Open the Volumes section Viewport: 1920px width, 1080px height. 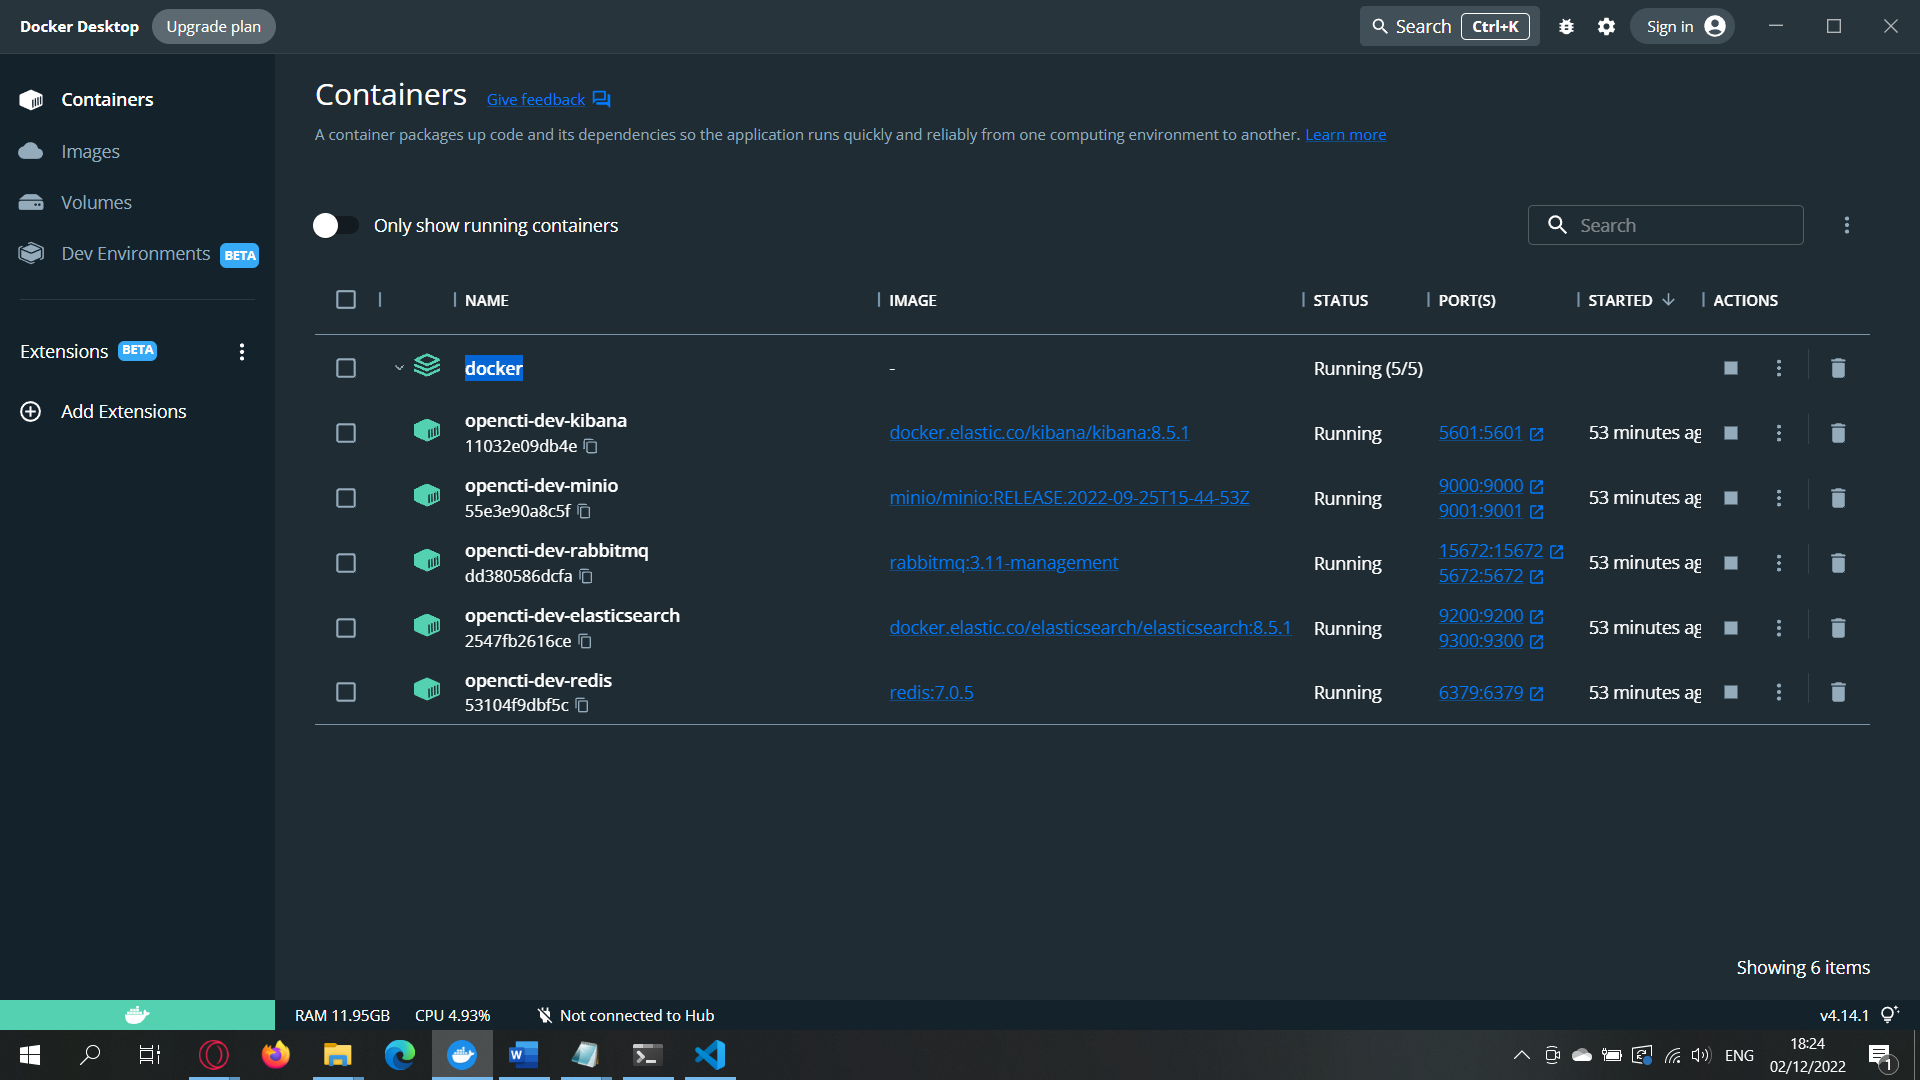point(96,203)
